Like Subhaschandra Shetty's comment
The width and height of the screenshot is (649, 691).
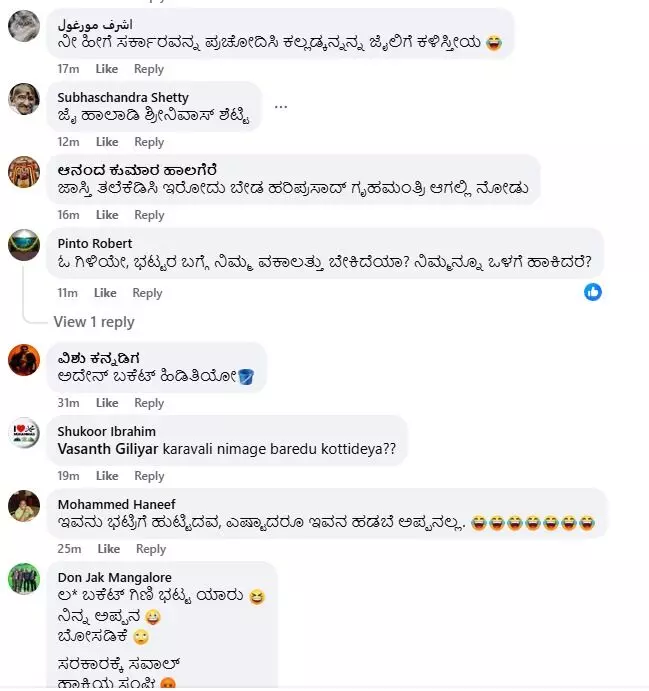(107, 142)
